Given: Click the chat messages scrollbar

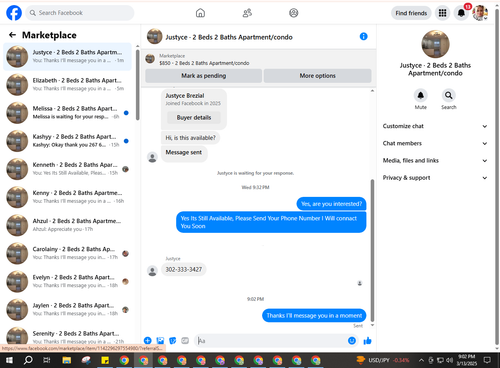Looking at the screenshot, I should point(372,250).
